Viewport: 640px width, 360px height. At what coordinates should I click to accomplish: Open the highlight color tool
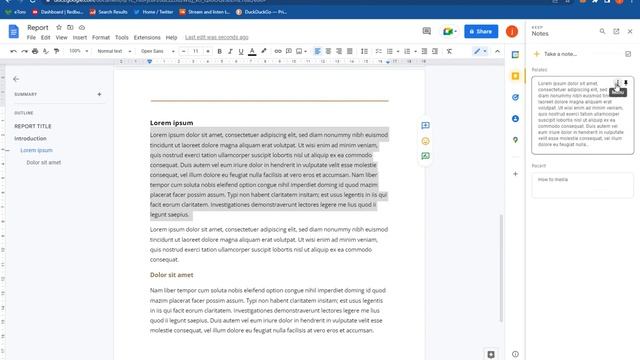(264, 51)
